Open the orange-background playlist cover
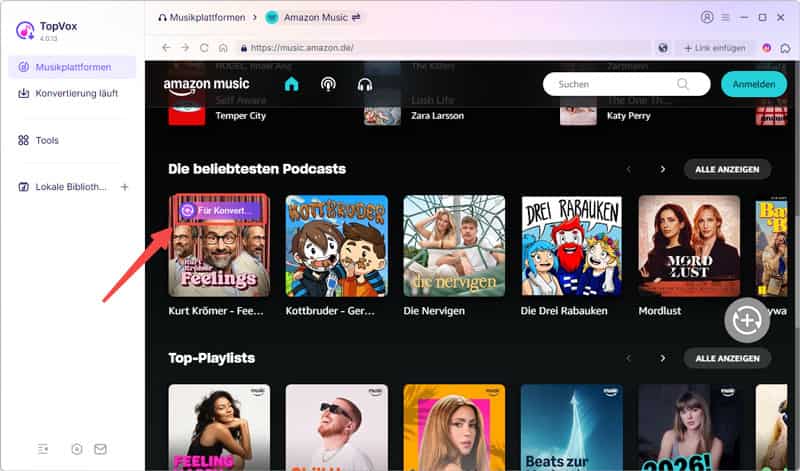The image size is (800, 471). (454, 428)
